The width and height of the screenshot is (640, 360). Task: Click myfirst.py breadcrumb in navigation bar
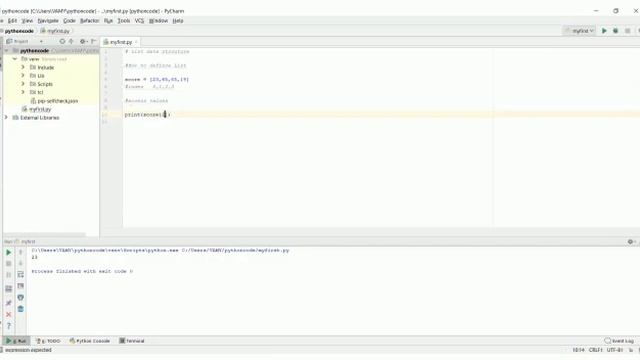[56, 31]
